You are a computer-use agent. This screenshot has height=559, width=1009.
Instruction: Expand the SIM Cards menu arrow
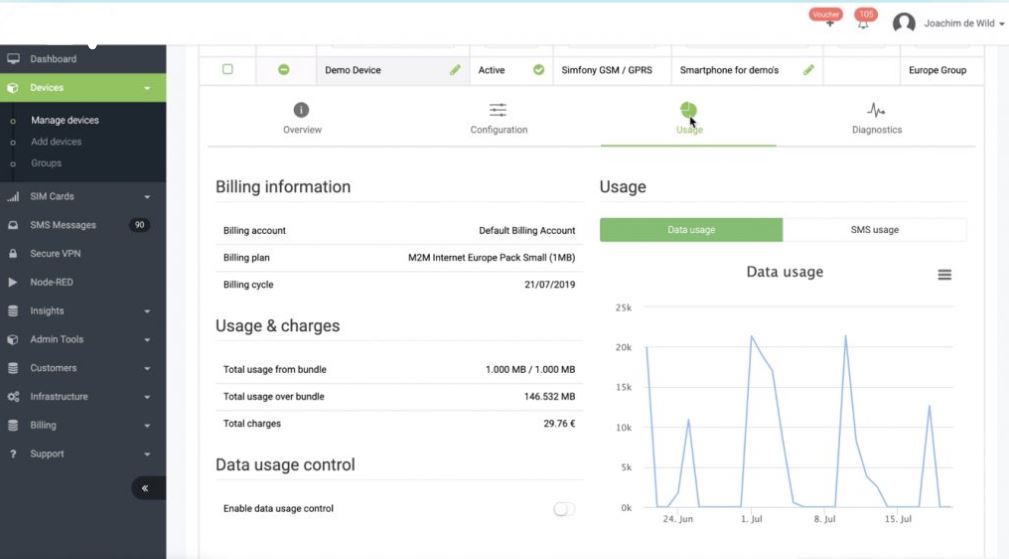[147, 197]
